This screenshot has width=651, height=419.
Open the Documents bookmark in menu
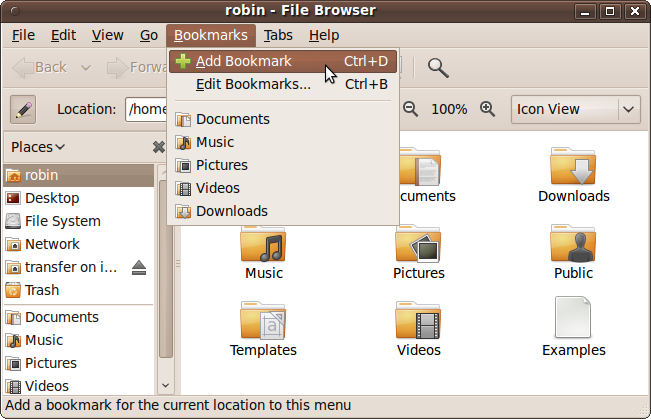point(283,119)
